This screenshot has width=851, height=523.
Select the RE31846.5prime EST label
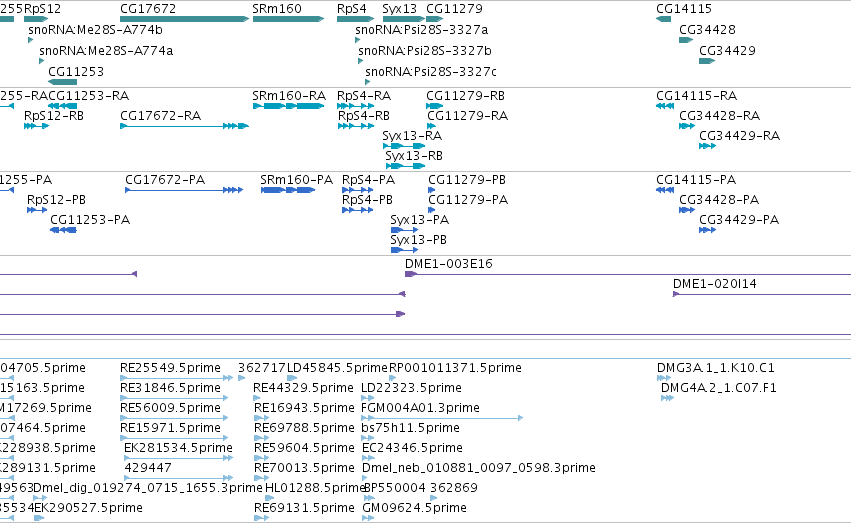(x=170, y=388)
